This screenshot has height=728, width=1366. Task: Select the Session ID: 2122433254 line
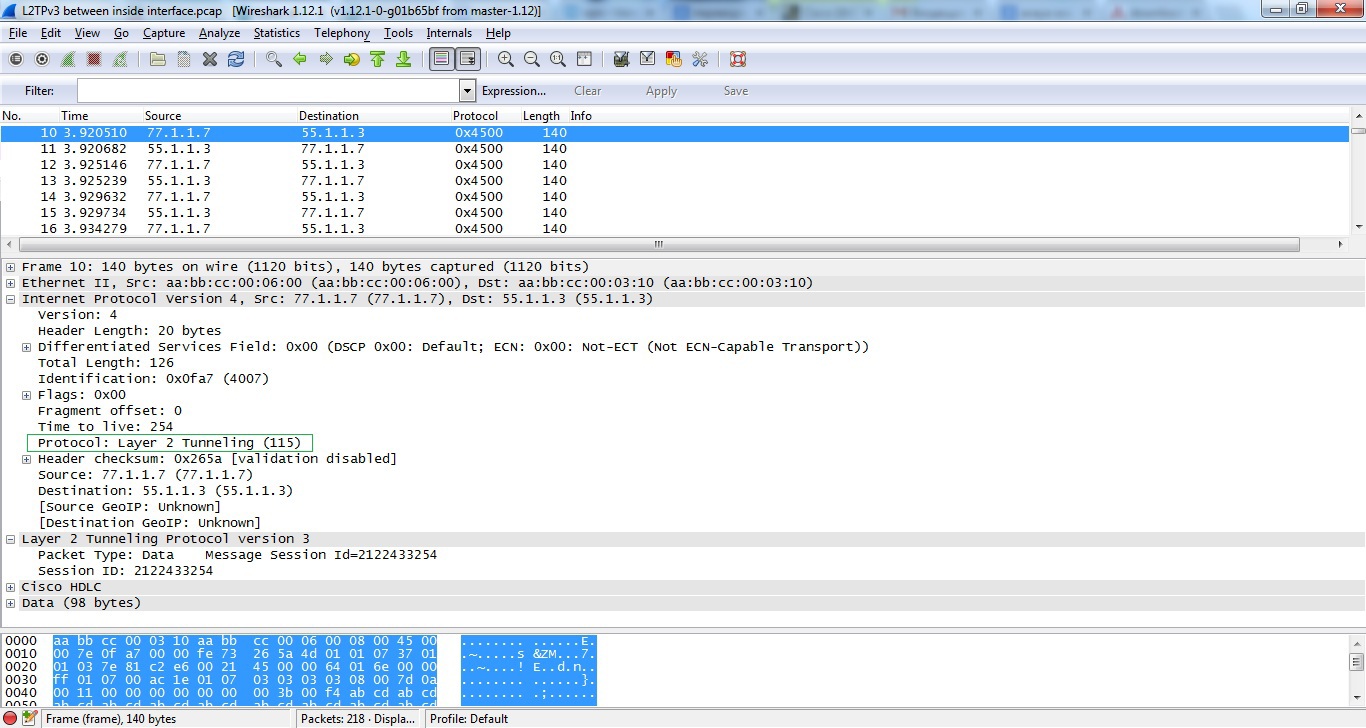coord(125,571)
